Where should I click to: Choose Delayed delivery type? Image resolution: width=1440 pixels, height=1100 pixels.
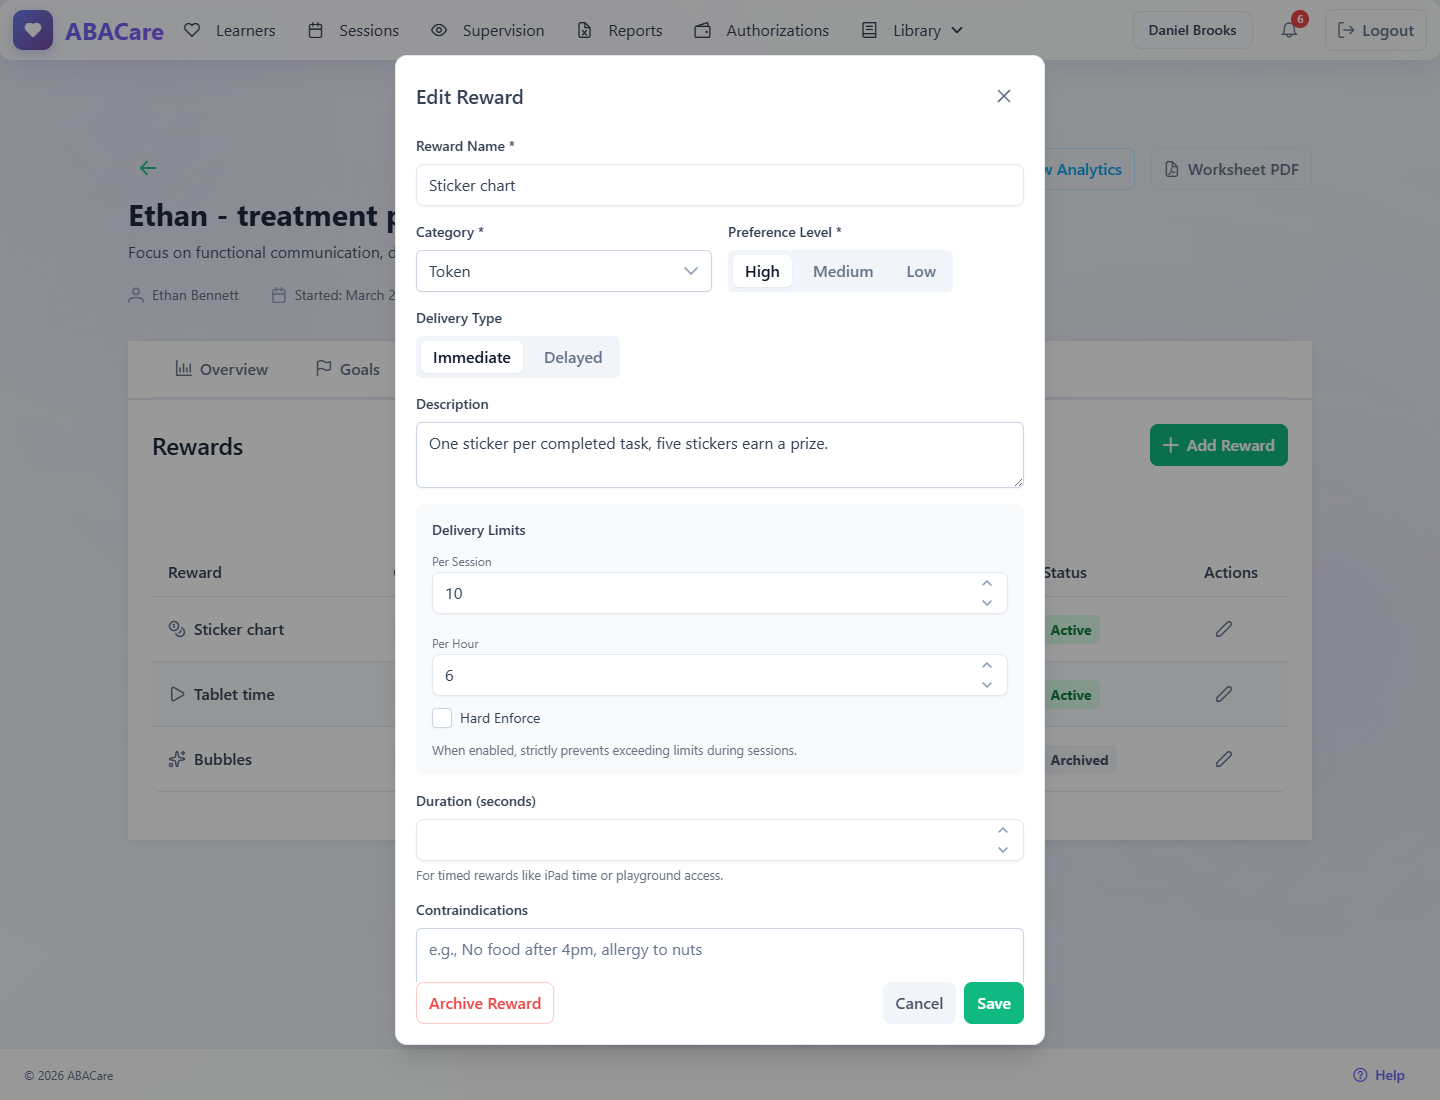(x=573, y=357)
